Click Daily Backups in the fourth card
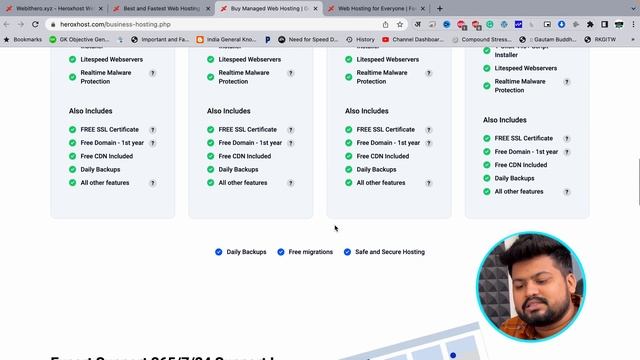 tap(514, 178)
